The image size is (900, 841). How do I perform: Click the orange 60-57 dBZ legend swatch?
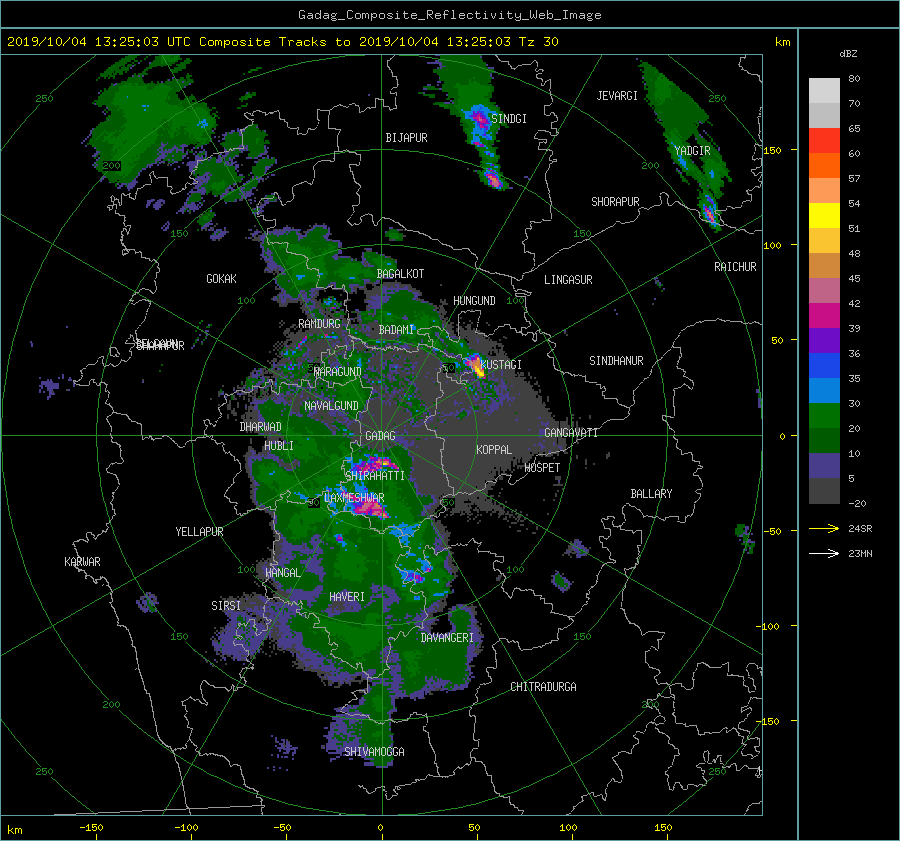coord(824,165)
